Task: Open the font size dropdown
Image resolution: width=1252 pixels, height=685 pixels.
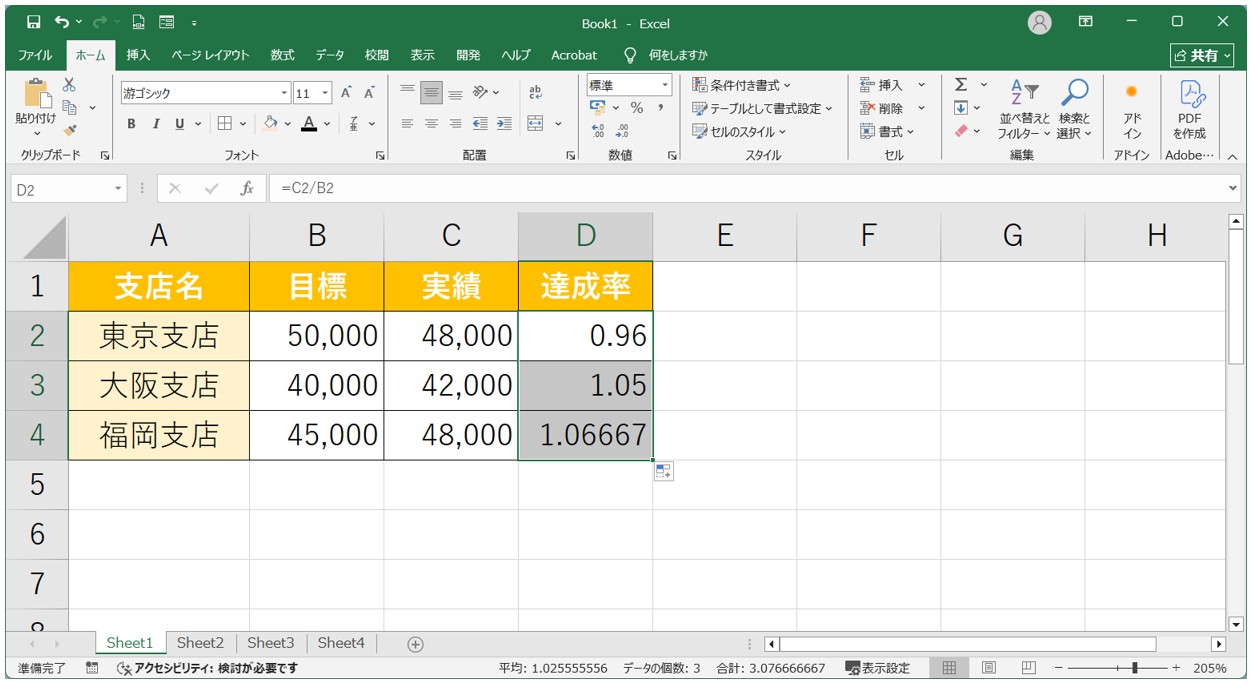Action: pos(326,93)
